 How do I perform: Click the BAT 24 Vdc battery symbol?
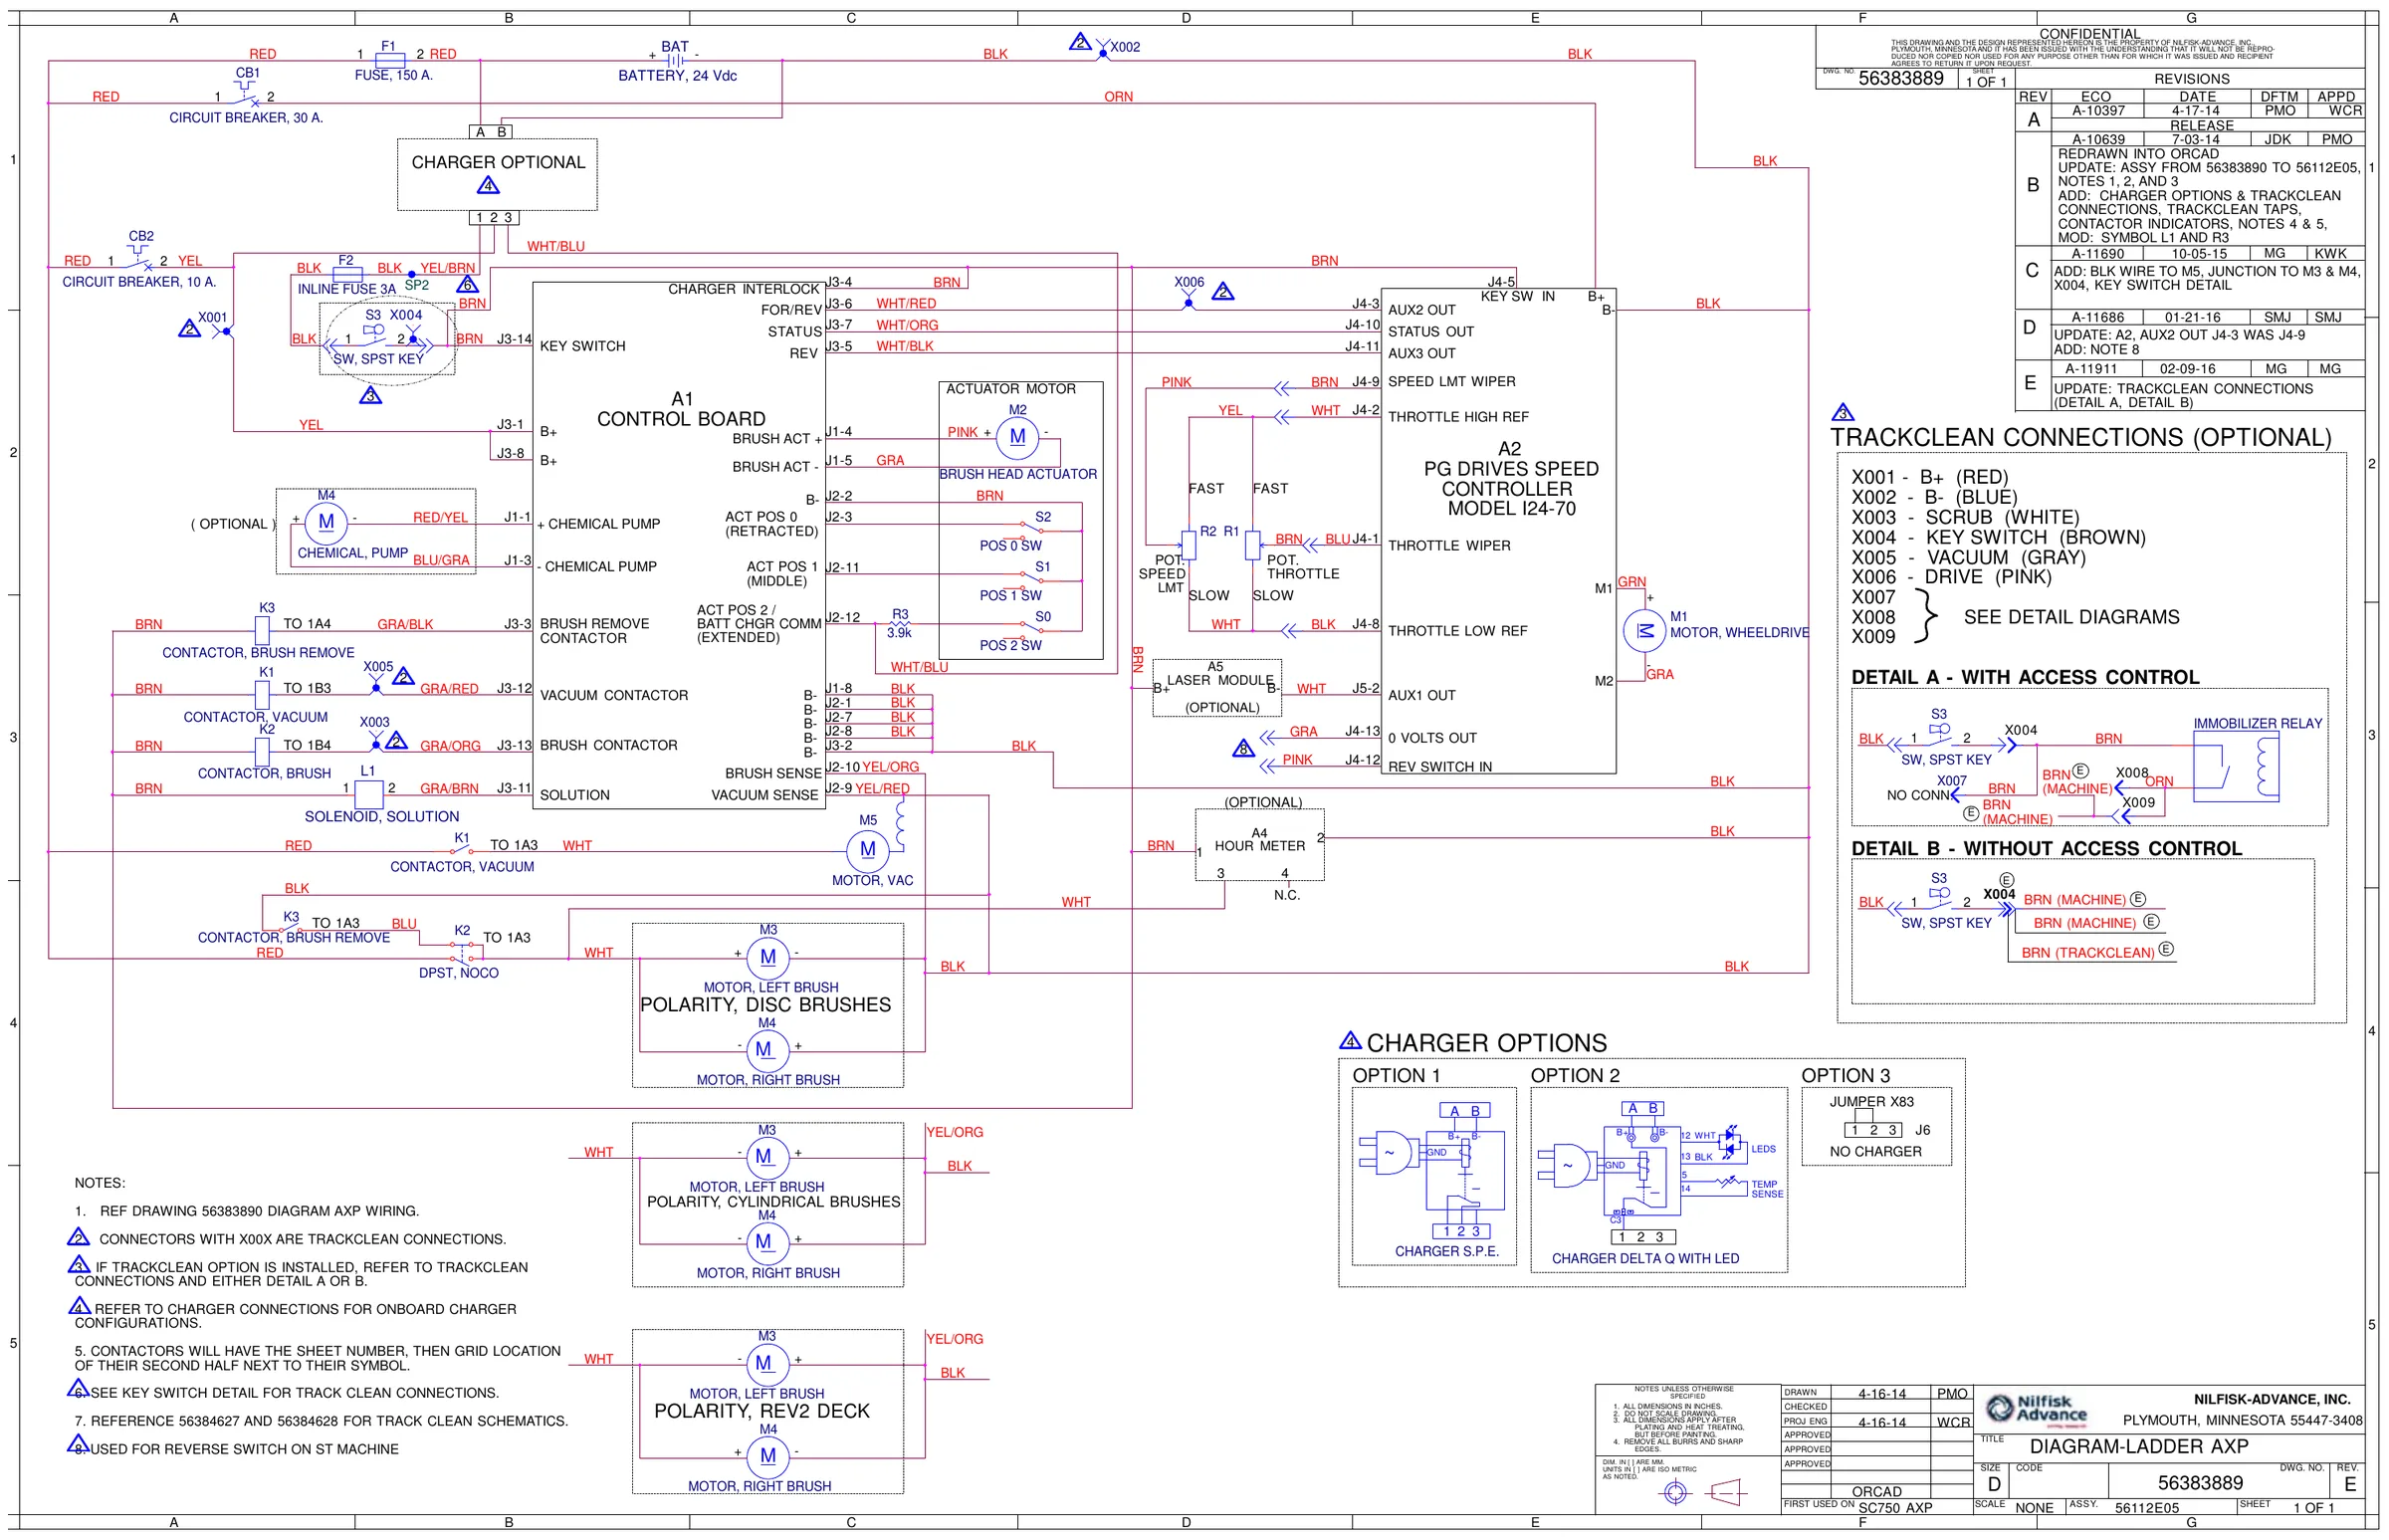click(676, 61)
